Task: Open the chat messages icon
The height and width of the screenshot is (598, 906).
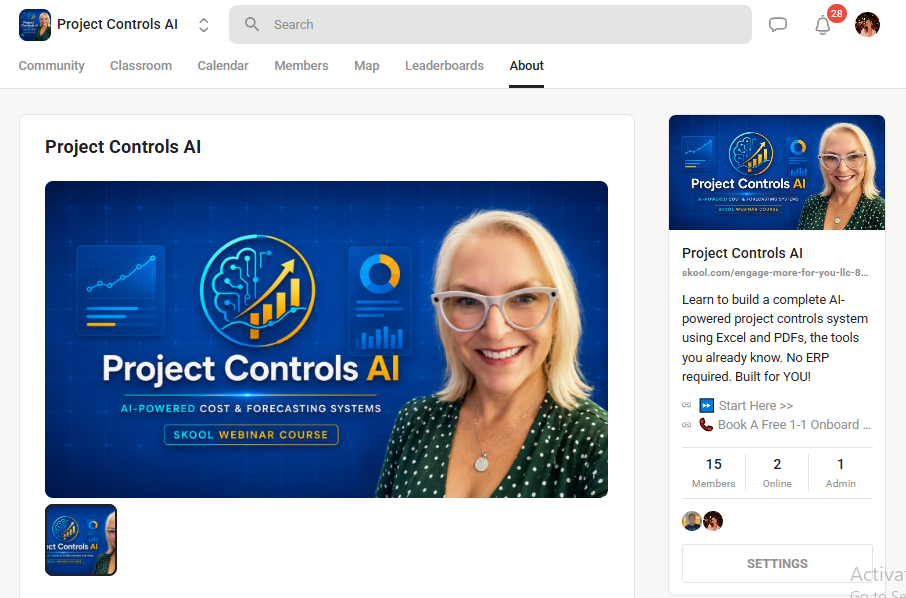Action: (x=778, y=24)
